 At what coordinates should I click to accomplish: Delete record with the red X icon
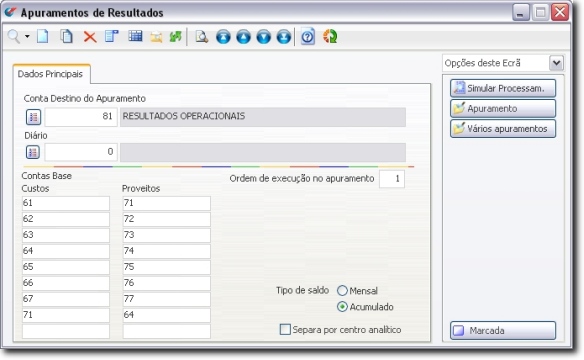(x=90, y=37)
